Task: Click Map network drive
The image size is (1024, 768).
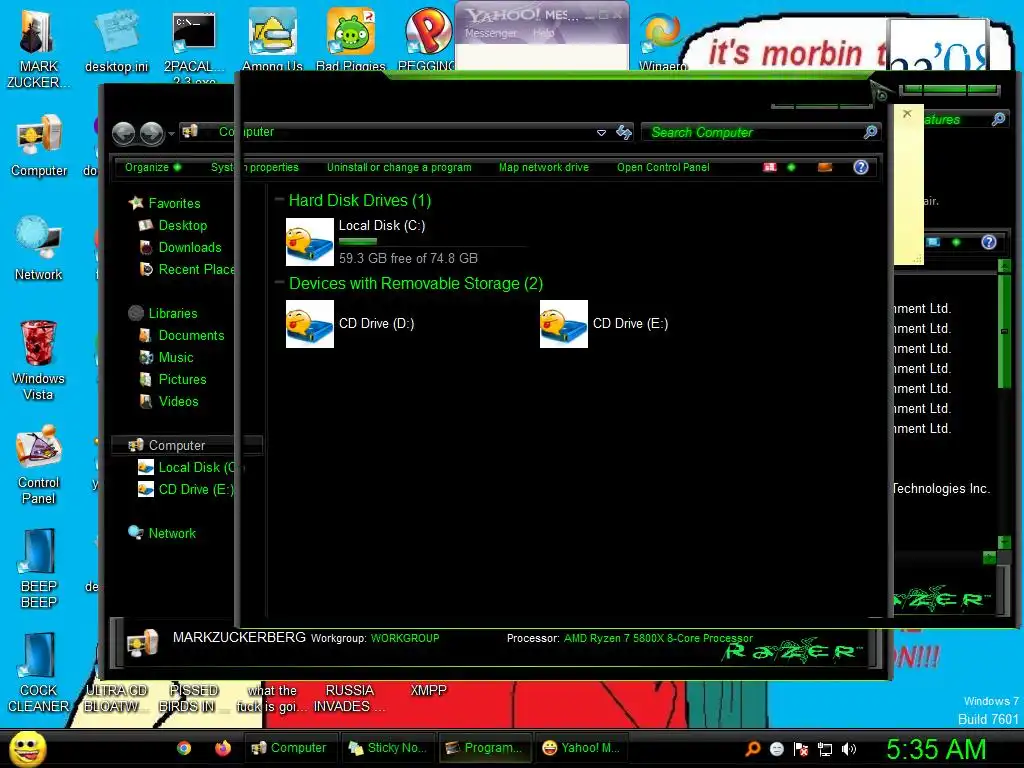Action: [543, 167]
